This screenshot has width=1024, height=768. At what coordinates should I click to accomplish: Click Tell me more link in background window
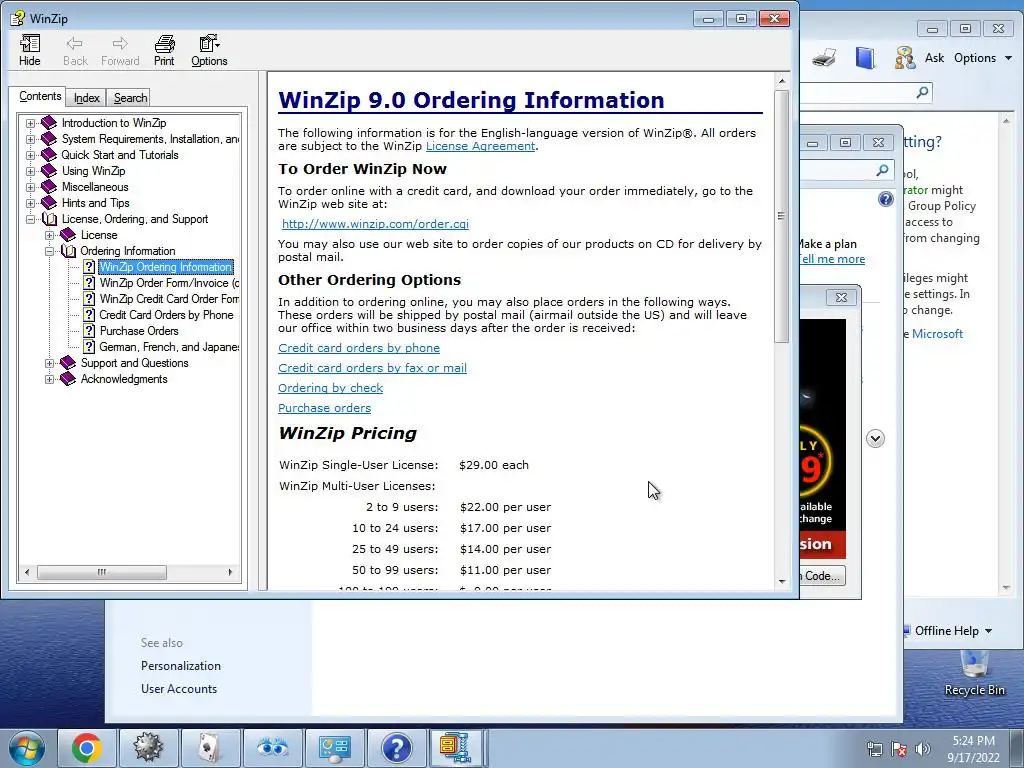pyautogui.click(x=833, y=259)
